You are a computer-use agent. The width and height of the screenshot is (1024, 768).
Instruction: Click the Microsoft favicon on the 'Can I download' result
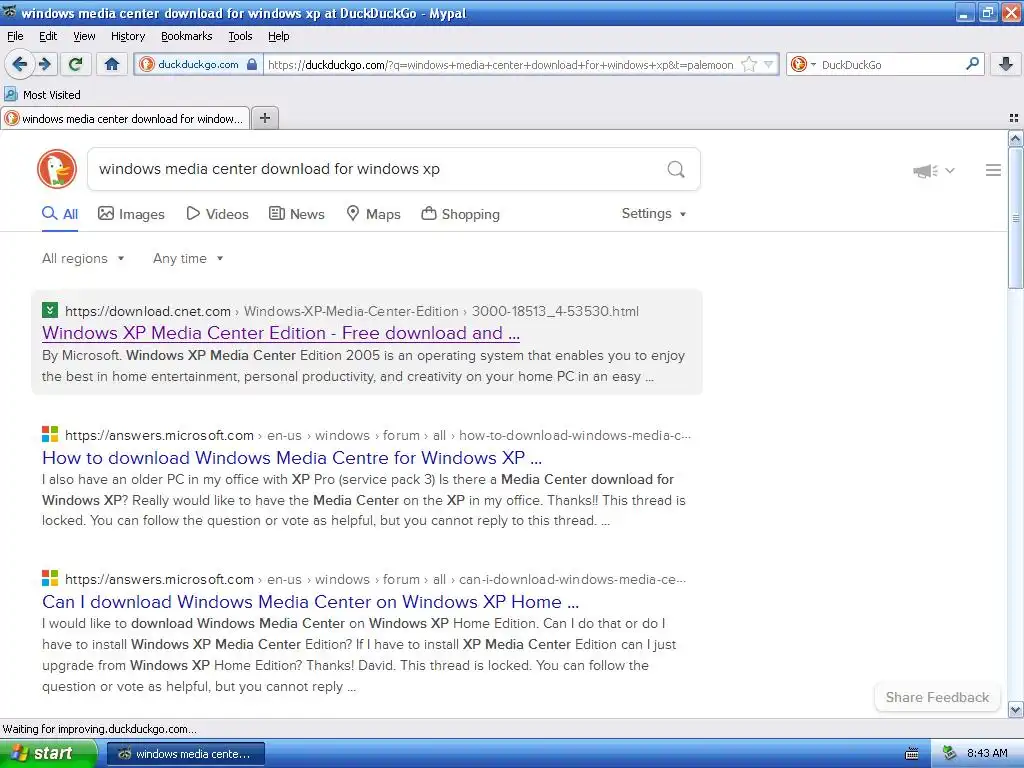(x=50, y=578)
